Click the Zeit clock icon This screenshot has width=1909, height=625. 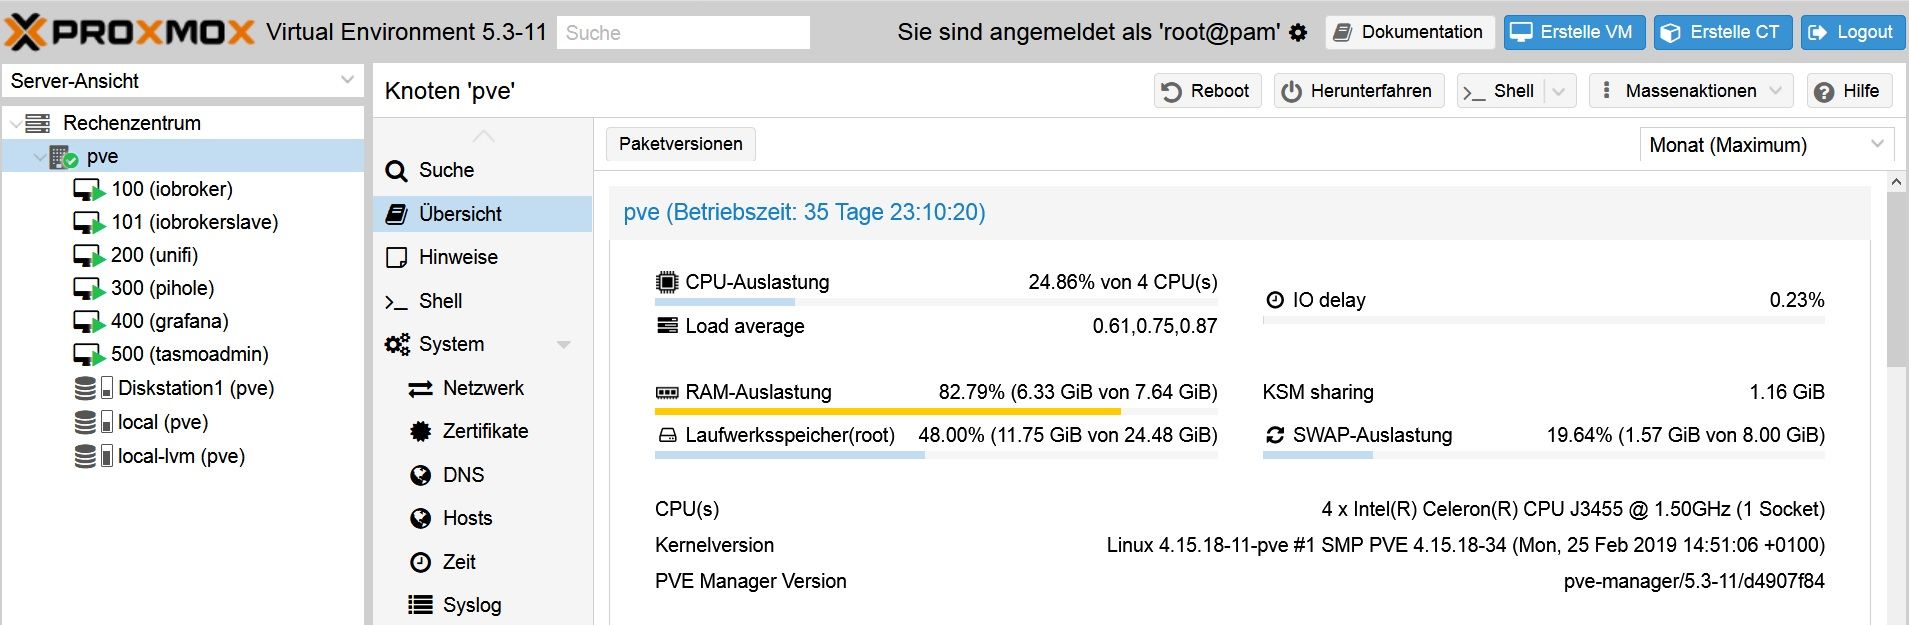tap(420, 562)
